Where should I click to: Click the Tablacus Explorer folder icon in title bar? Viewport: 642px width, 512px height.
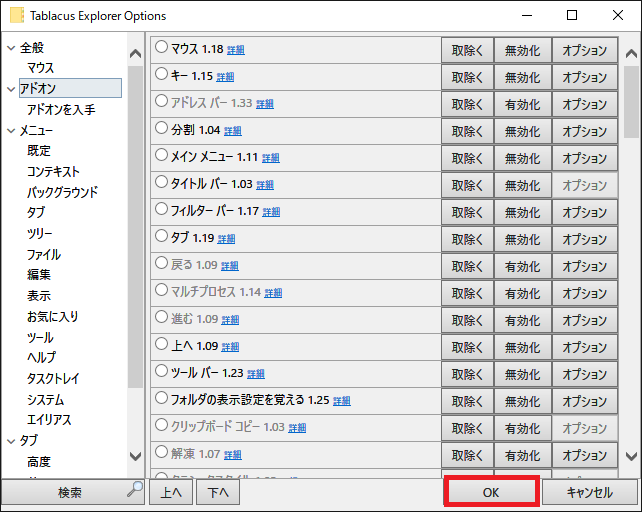pyautogui.click(x=17, y=16)
